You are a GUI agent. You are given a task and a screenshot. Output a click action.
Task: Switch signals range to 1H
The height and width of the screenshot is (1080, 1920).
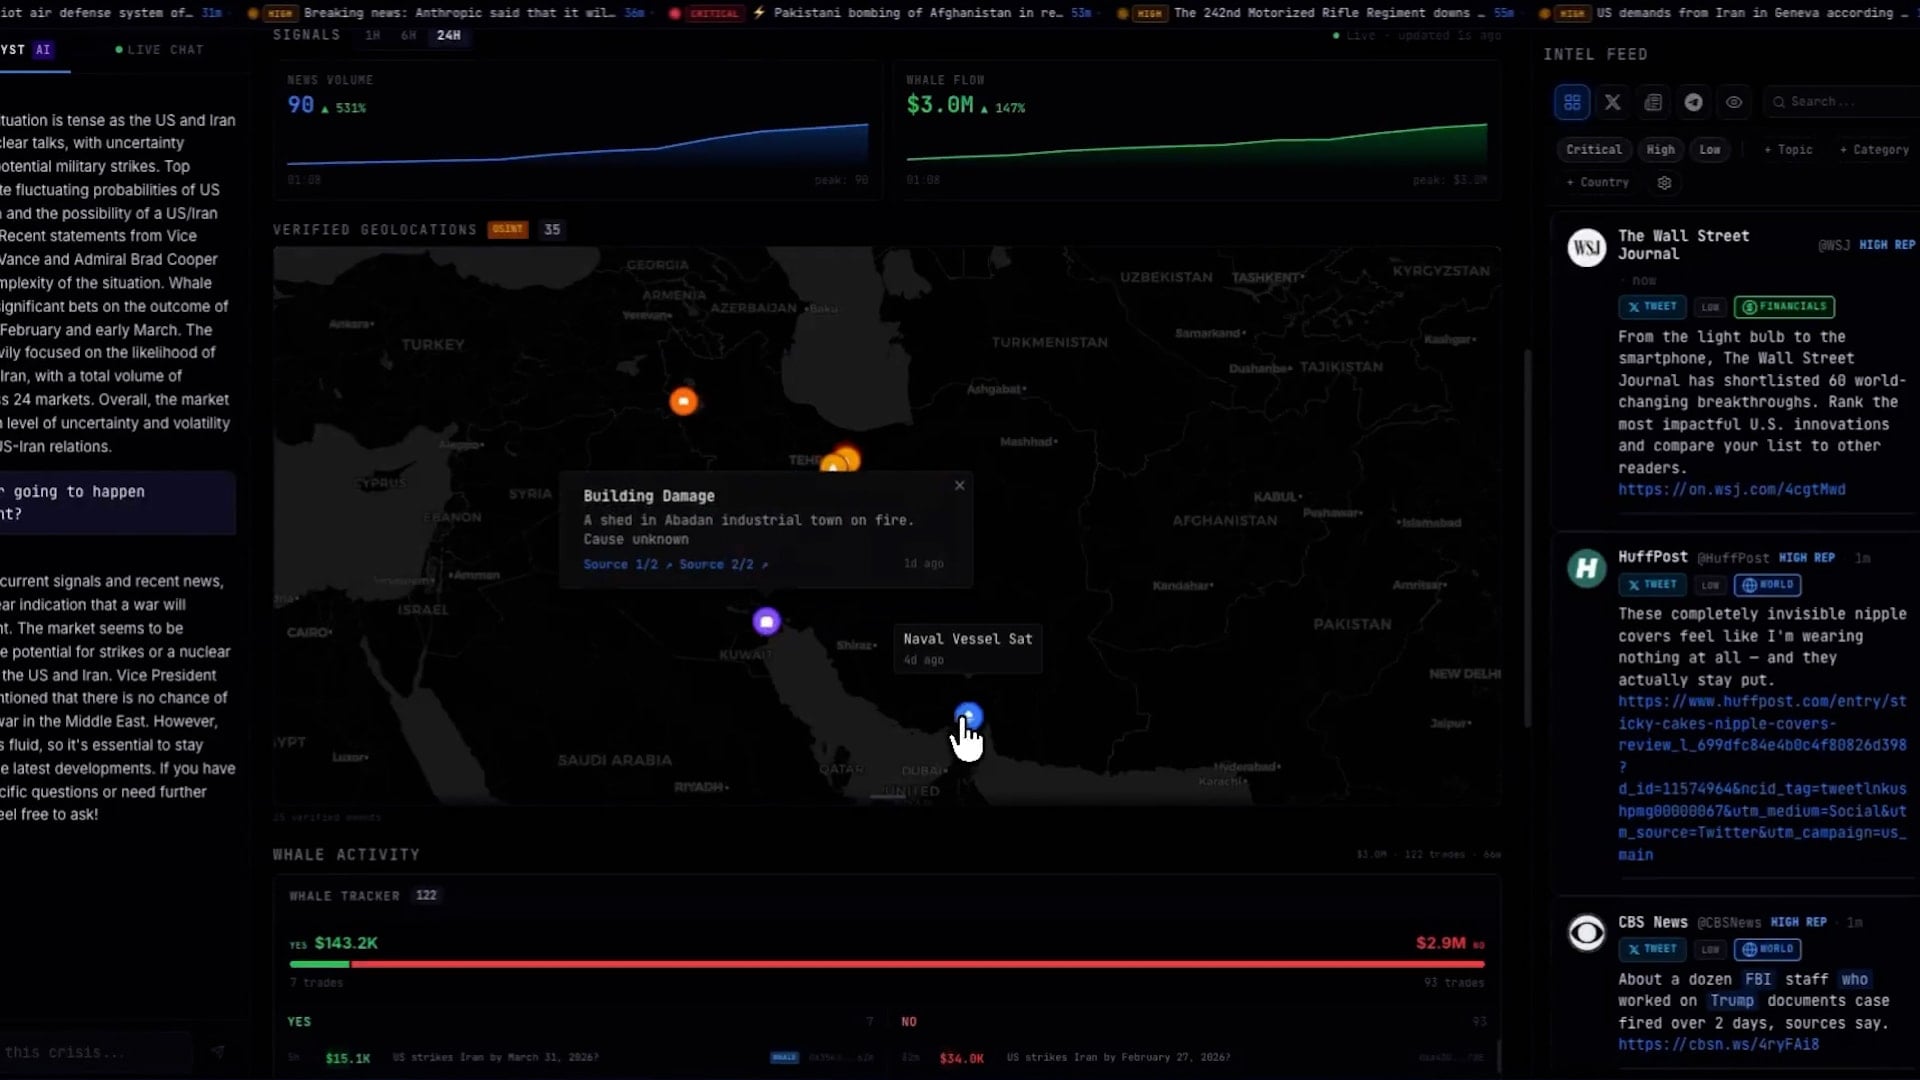pyautogui.click(x=373, y=35)
